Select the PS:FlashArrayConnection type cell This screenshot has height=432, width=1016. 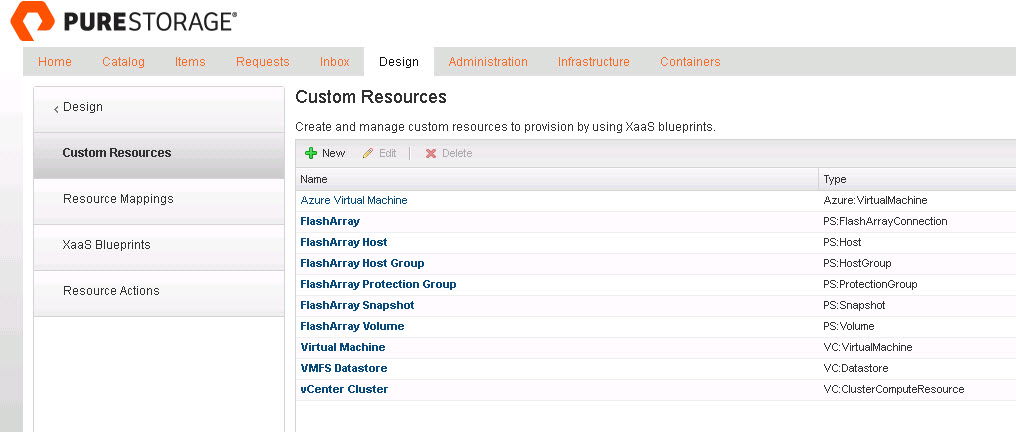coord(885,222)
